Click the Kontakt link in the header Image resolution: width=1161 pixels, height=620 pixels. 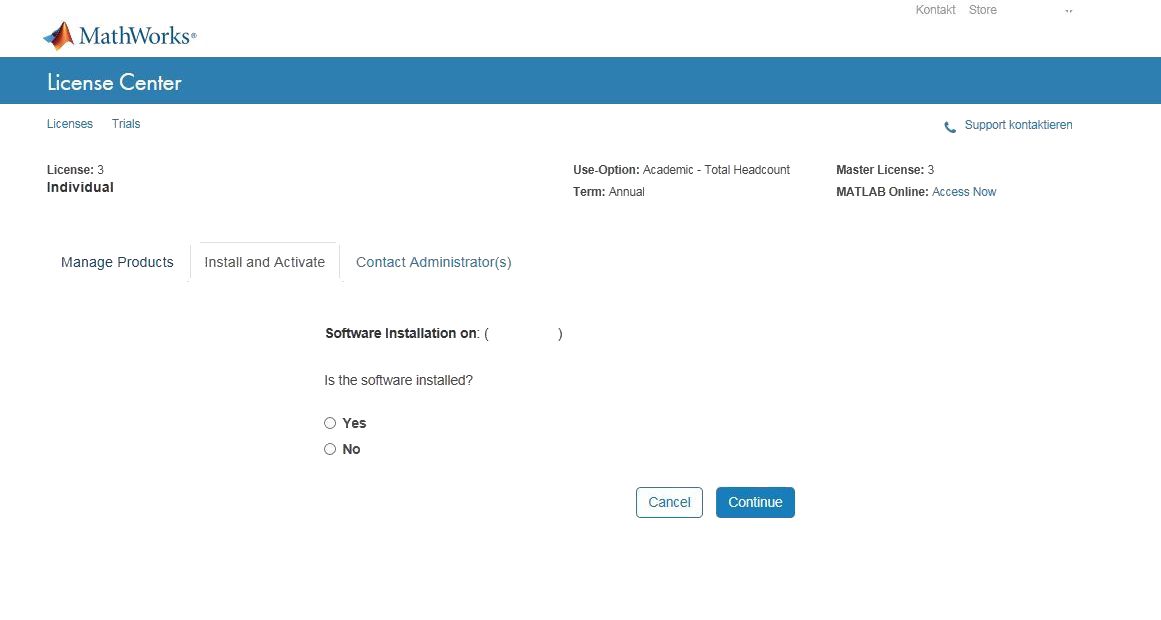point(935,10)
